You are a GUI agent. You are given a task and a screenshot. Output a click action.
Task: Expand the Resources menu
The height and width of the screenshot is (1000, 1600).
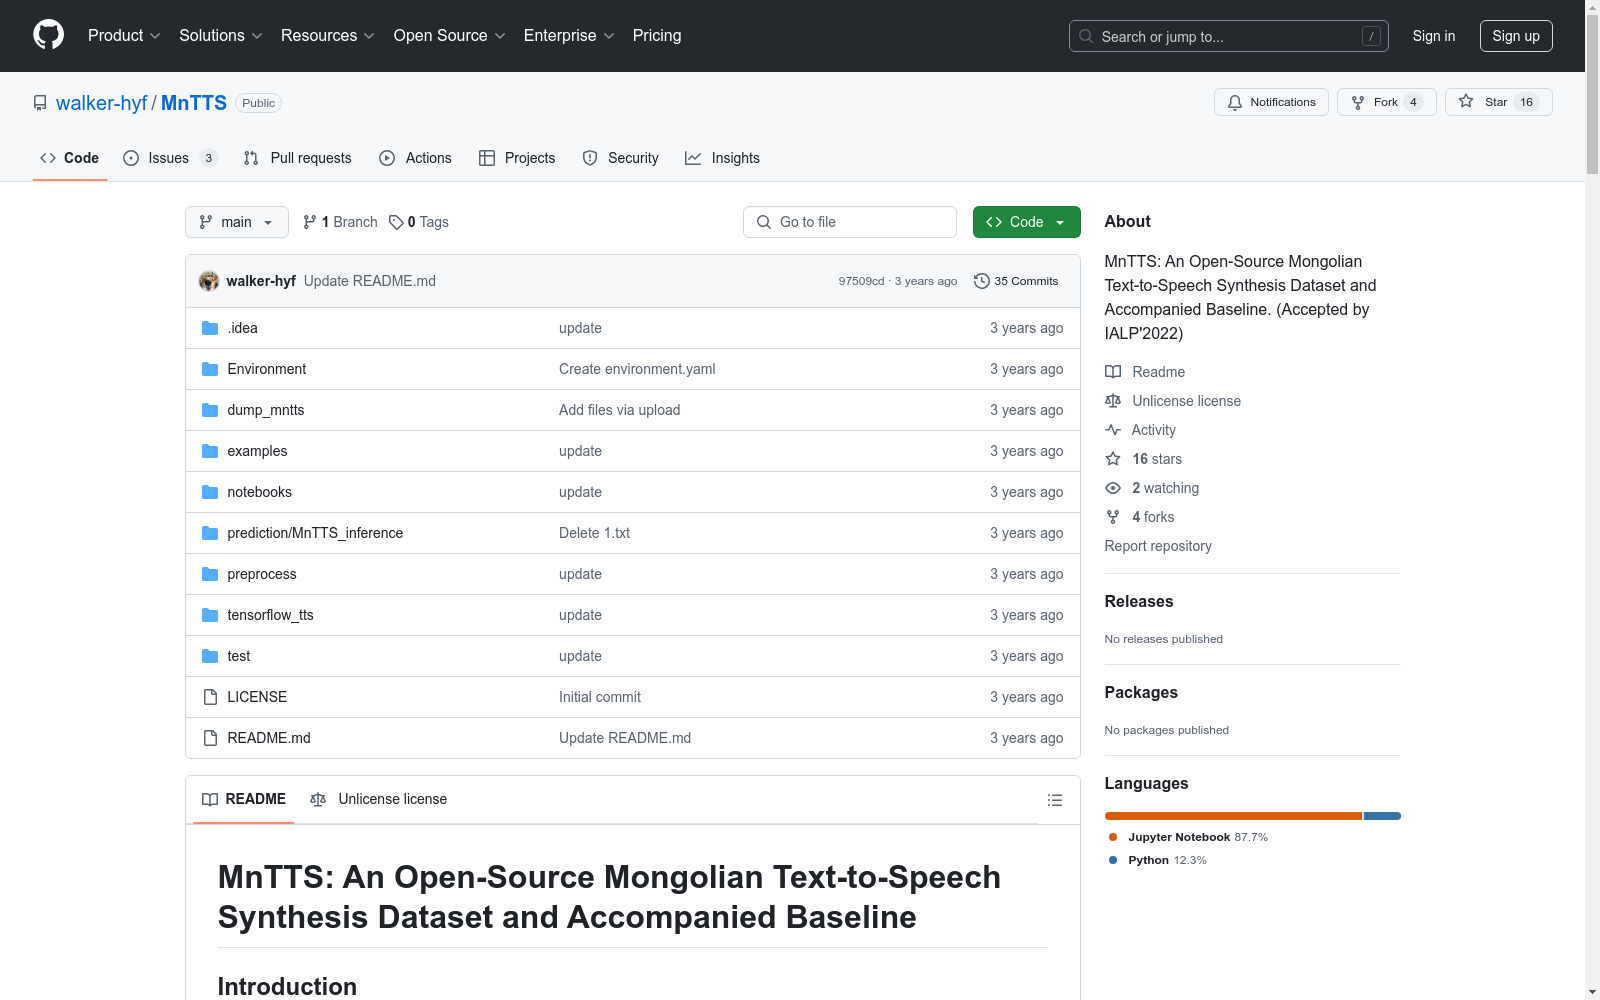click(328, 35)
